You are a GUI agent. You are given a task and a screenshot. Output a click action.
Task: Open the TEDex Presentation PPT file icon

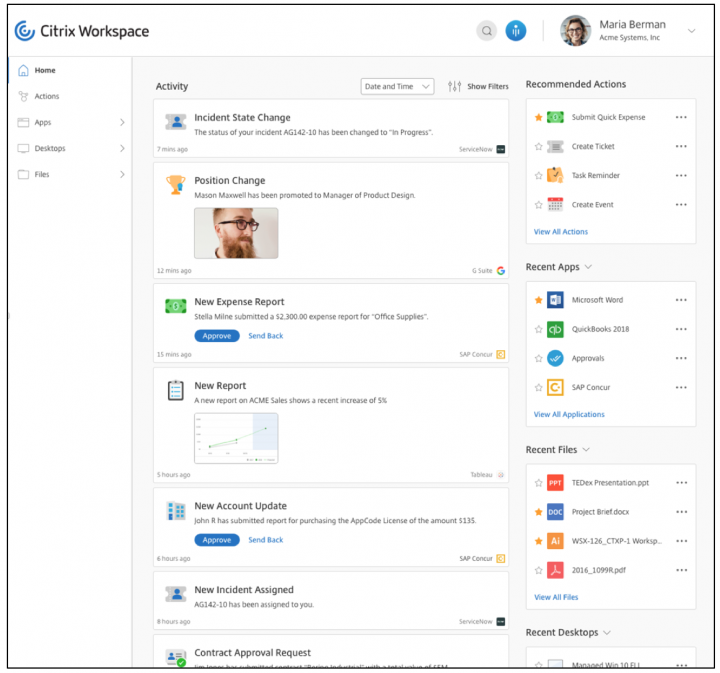tap(555, 483)
